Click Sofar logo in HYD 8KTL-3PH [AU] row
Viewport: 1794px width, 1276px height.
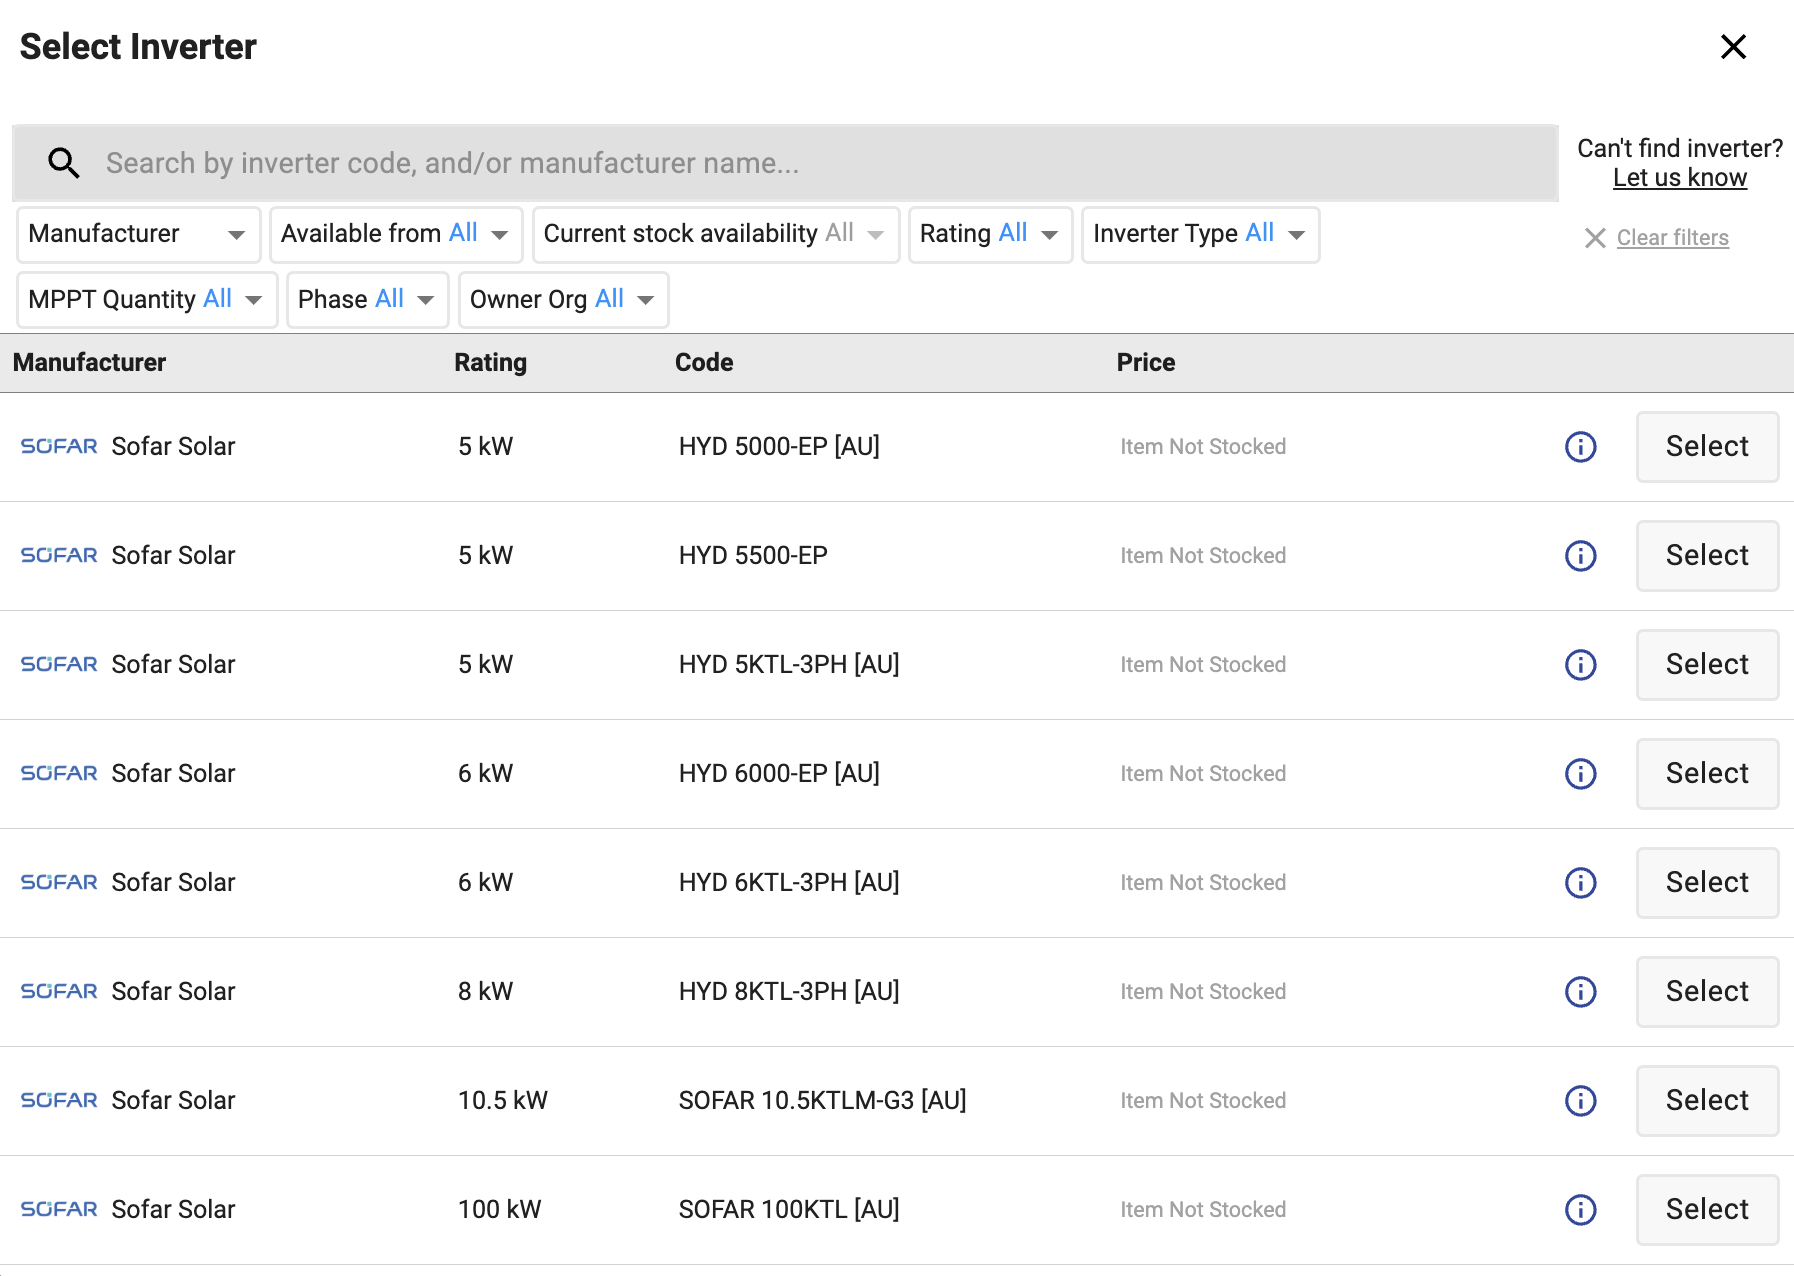pos(59,991)
